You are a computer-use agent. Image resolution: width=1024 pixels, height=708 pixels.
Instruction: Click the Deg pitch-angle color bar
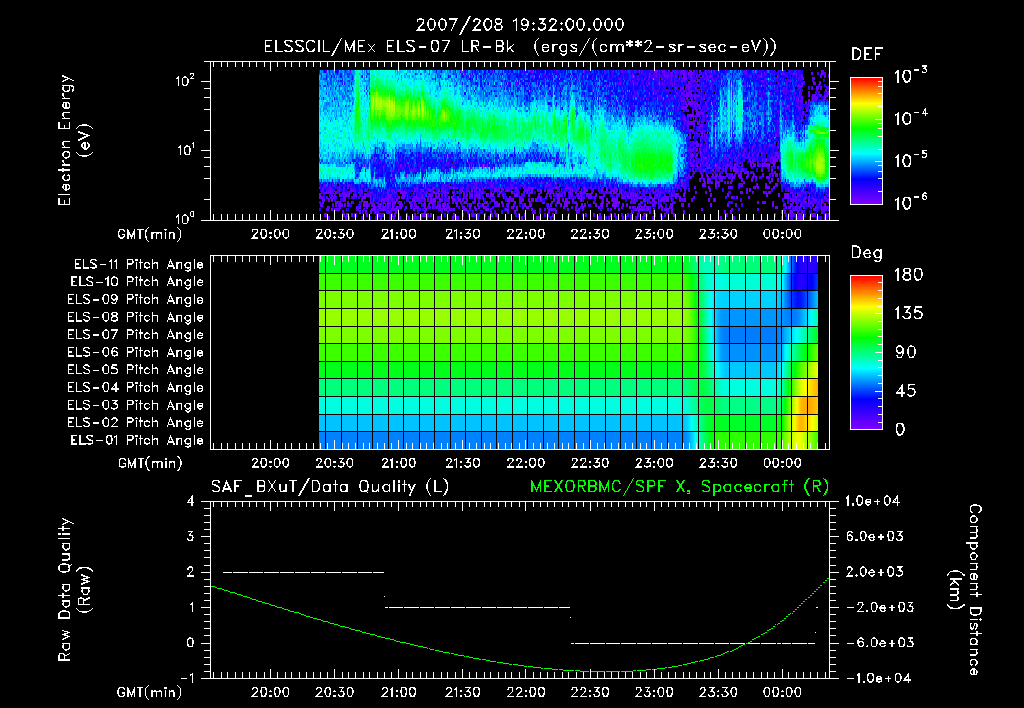pyautogui.click(x=866, y=353)
